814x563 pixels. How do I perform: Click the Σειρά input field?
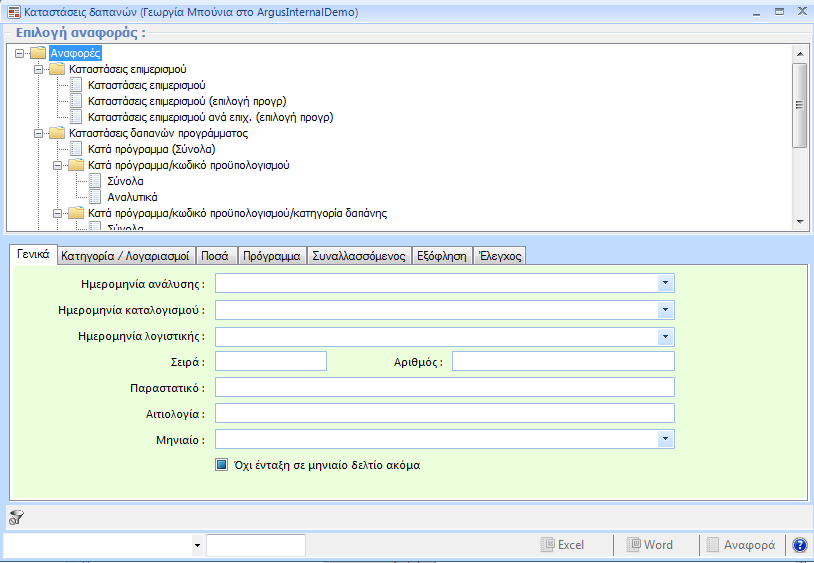pos(271,361)
